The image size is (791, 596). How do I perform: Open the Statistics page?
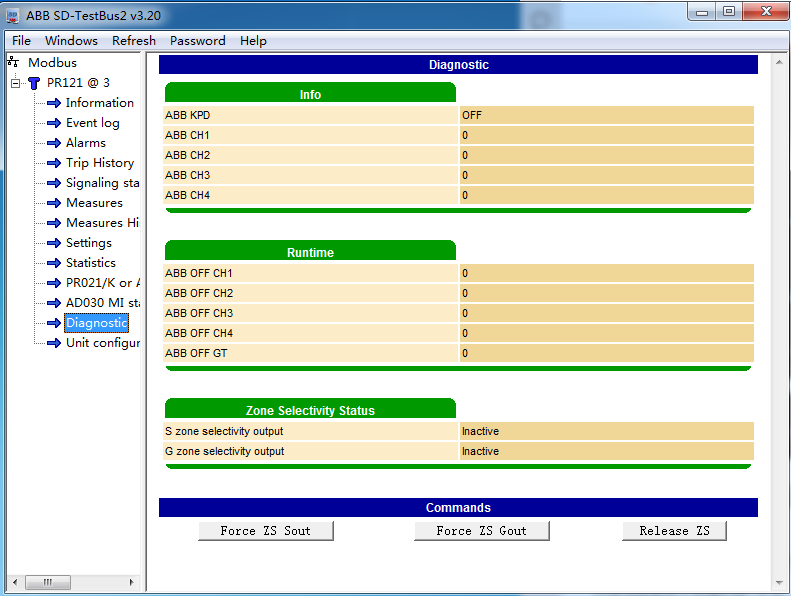pos(91,263)
